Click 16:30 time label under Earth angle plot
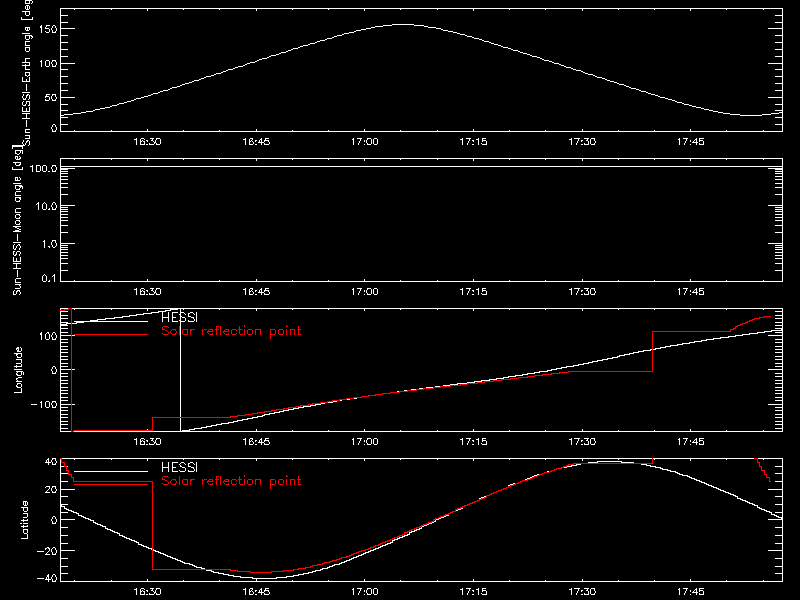The image size is (800, 600). (147, 142)
